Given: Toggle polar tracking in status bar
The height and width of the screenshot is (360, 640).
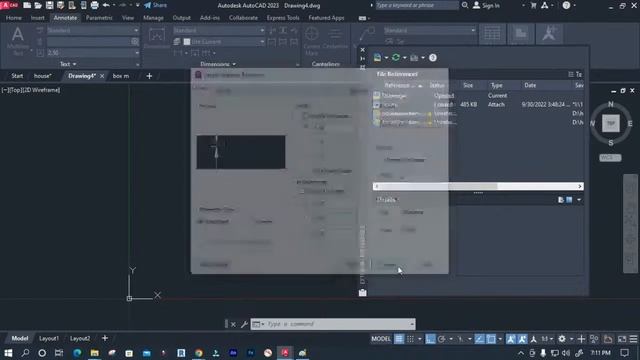Looking at the screenshot, I should coord(442,339).
